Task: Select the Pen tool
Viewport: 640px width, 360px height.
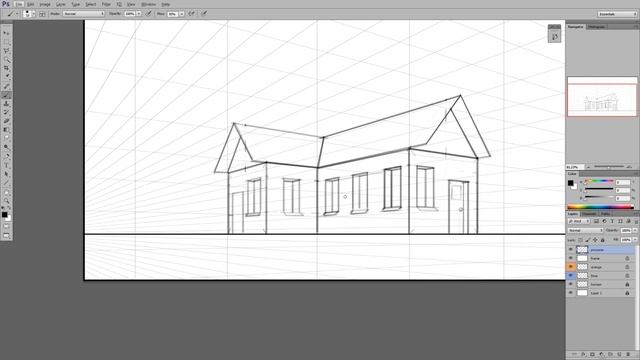Action: (x=6, y=156)
